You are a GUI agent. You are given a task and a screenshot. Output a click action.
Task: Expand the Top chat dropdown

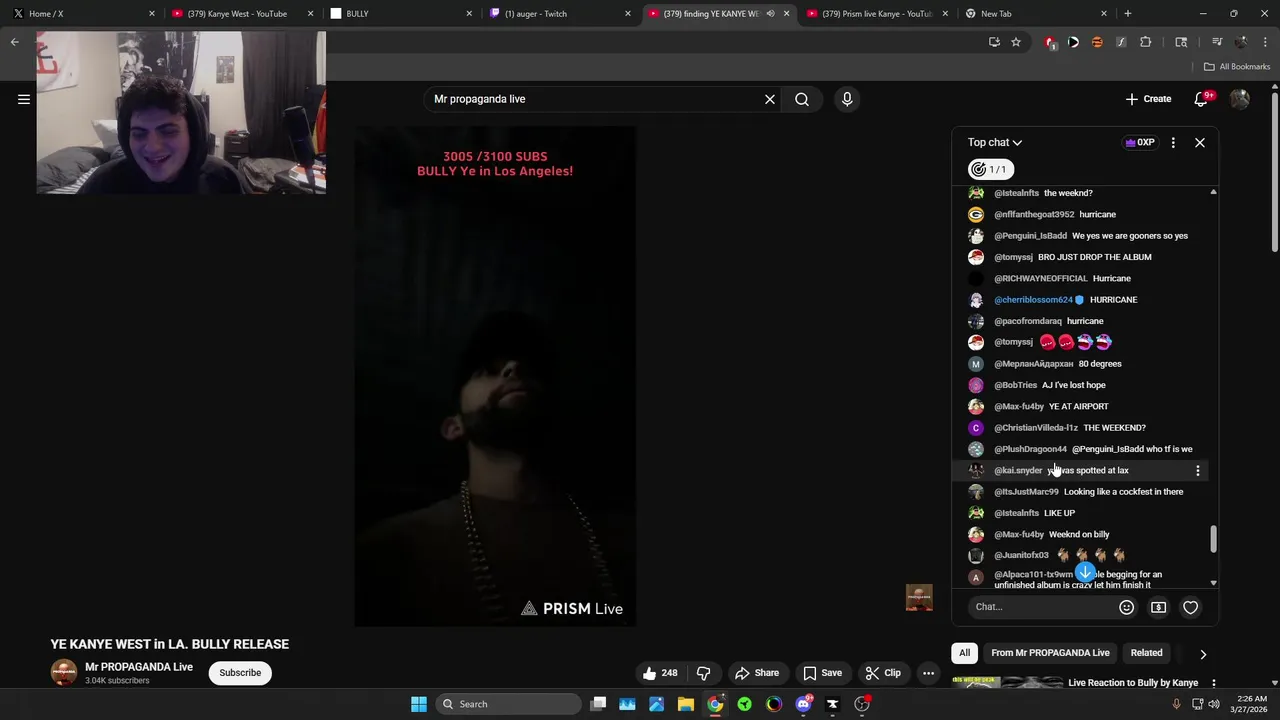tap(995, 143)
